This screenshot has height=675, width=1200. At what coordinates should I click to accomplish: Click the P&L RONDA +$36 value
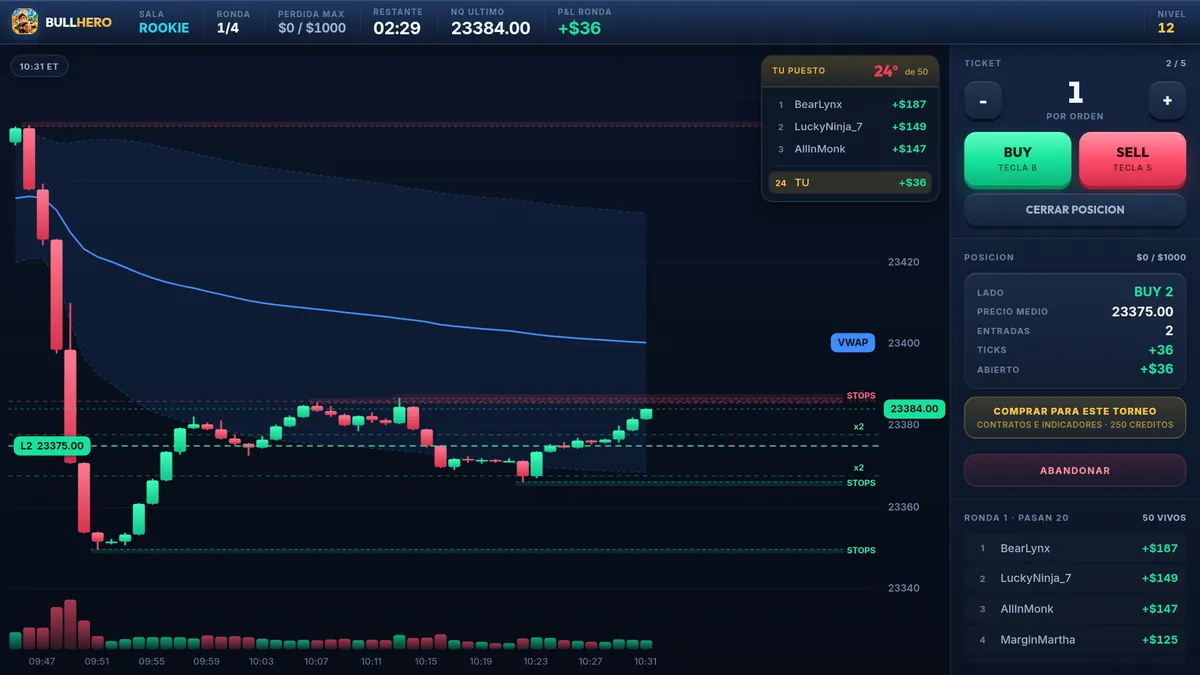tap(579, 28)
